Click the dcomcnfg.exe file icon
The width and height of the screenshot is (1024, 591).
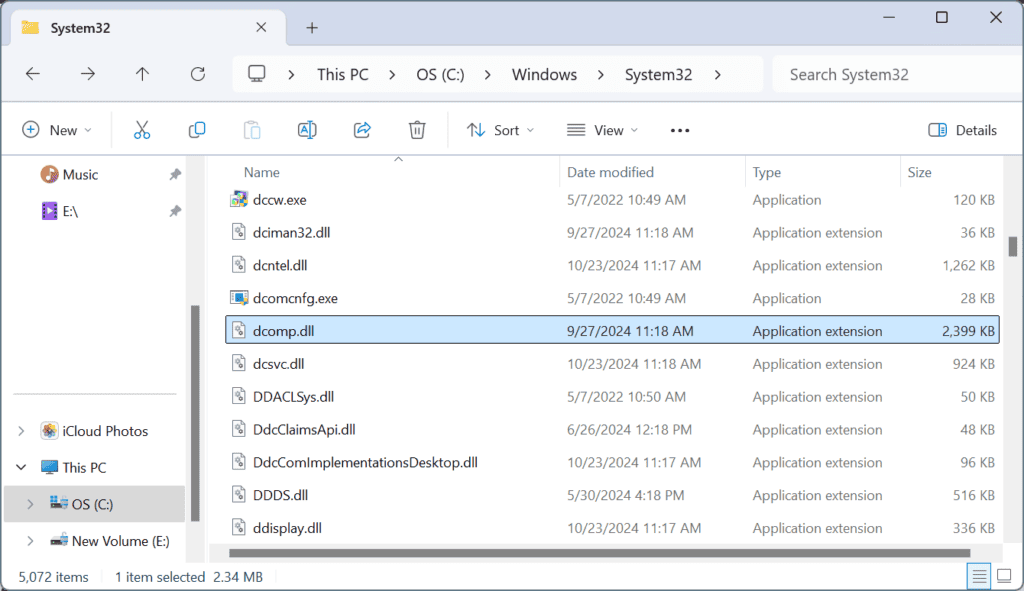[239, 298]
